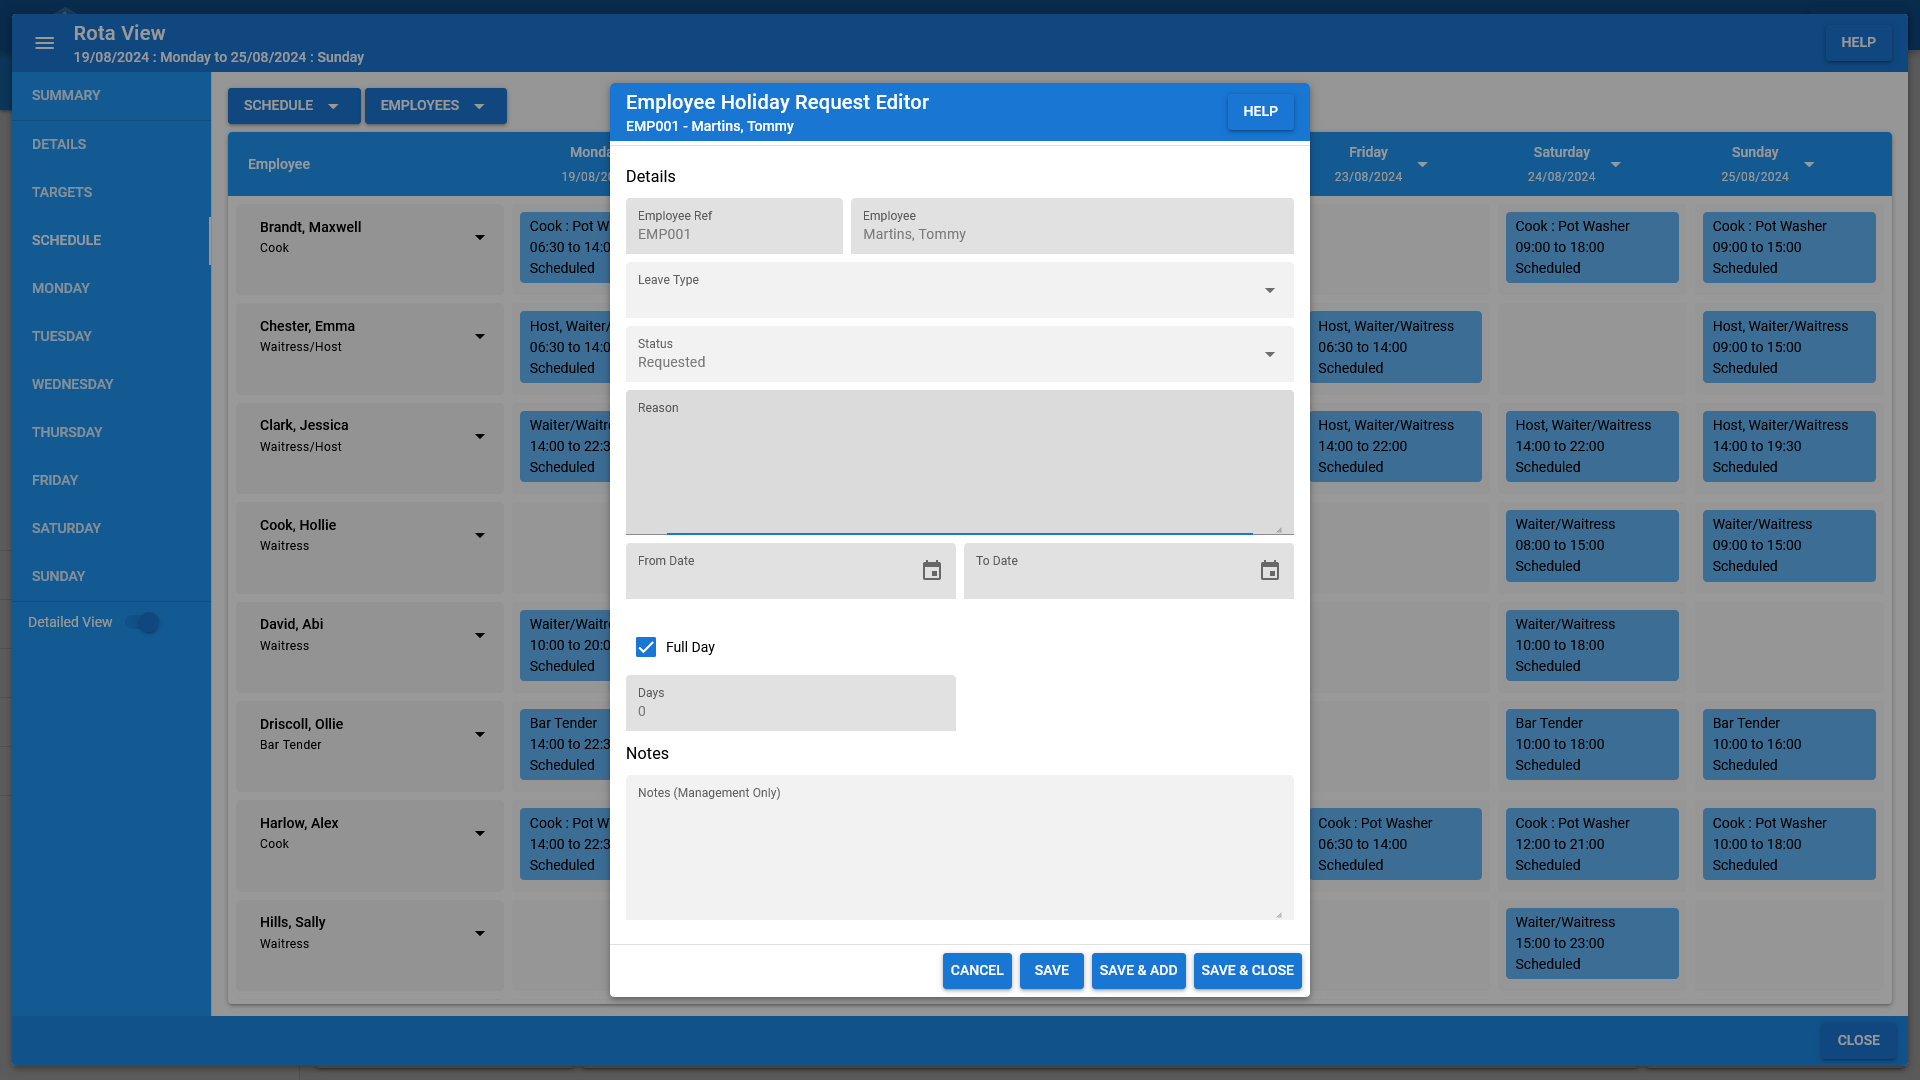Select the MONDAY sidebar tab
Screen dimensions: 1920x1080
pos(111,289)
